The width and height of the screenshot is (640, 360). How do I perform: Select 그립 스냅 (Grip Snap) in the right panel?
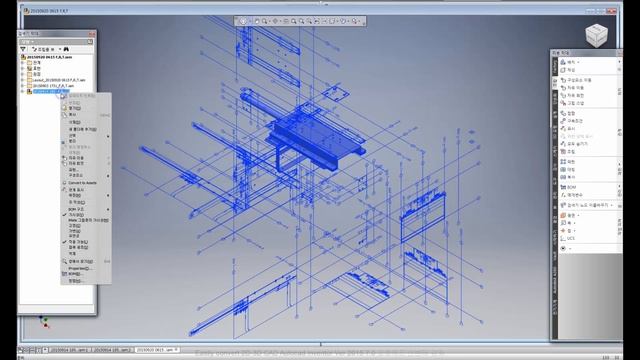pyautogui.click(x=572, y=103)
